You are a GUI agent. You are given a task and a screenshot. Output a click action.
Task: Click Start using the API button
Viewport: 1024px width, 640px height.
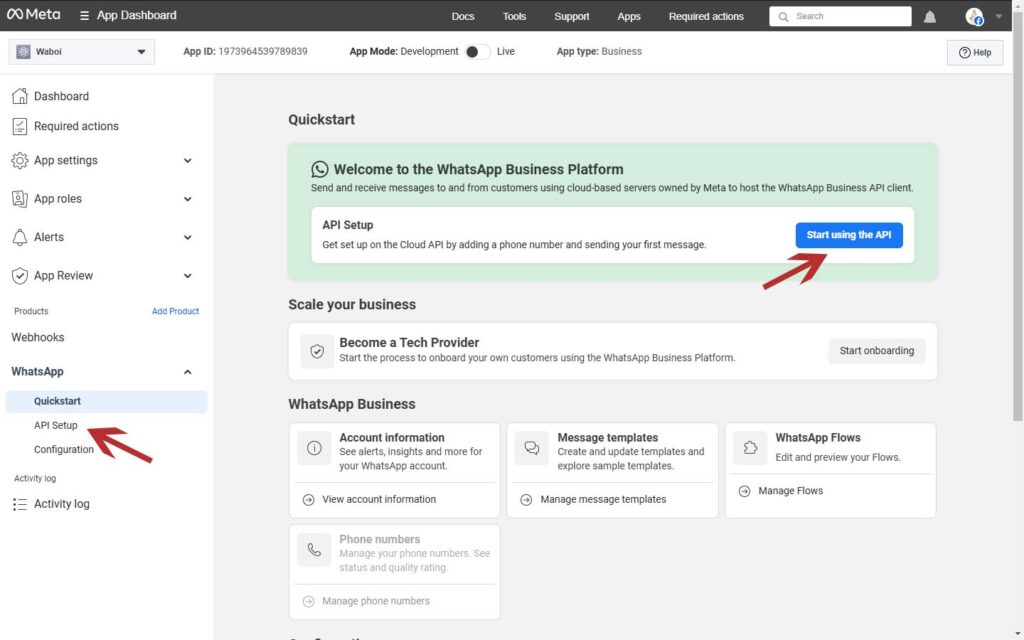pos(848,235)
